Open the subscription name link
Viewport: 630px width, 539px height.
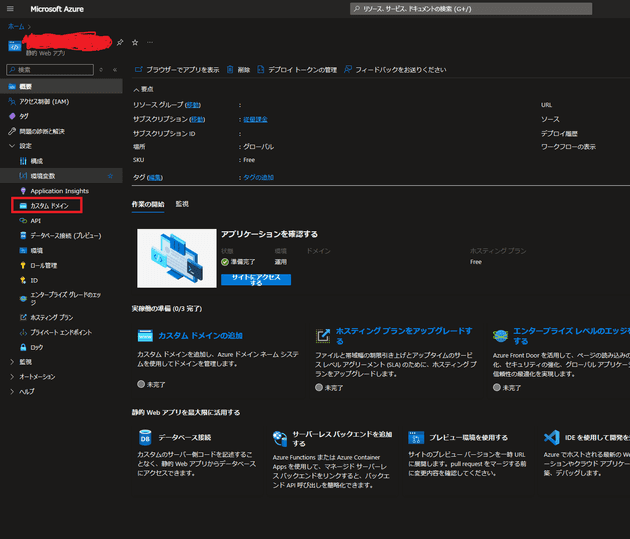coord(255,119)
